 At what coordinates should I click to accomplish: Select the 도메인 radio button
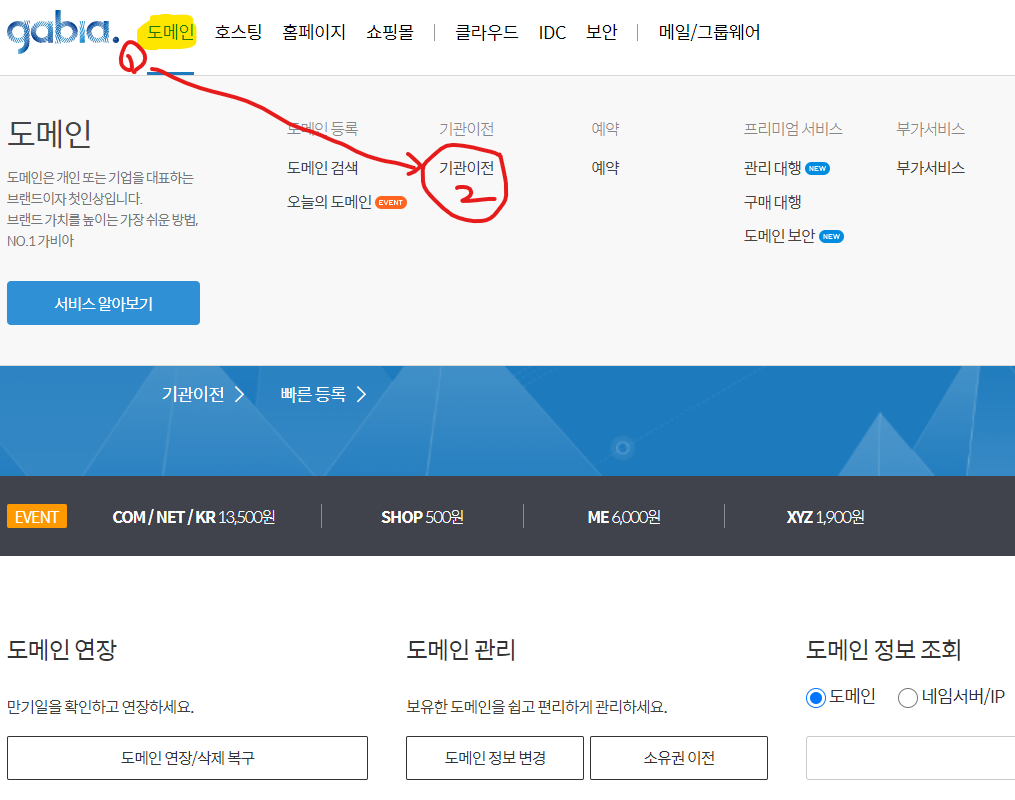click(x=816, y=698)
